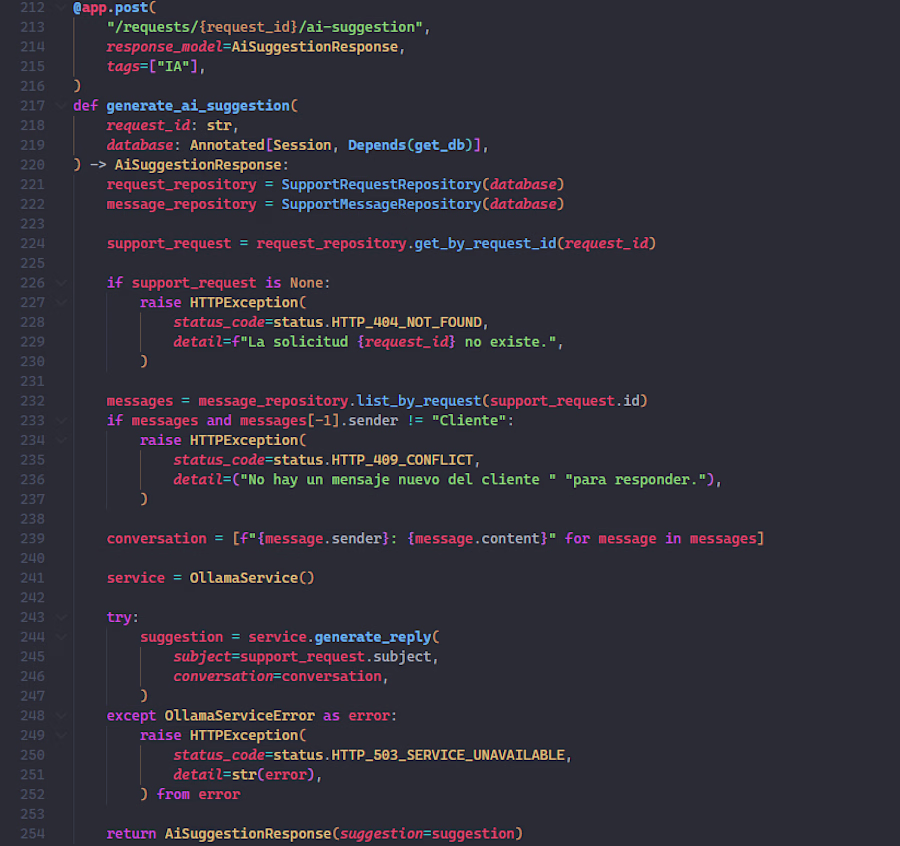Click the conversation variable on line 239
900x846 pixels.
(x=157, y=538)
